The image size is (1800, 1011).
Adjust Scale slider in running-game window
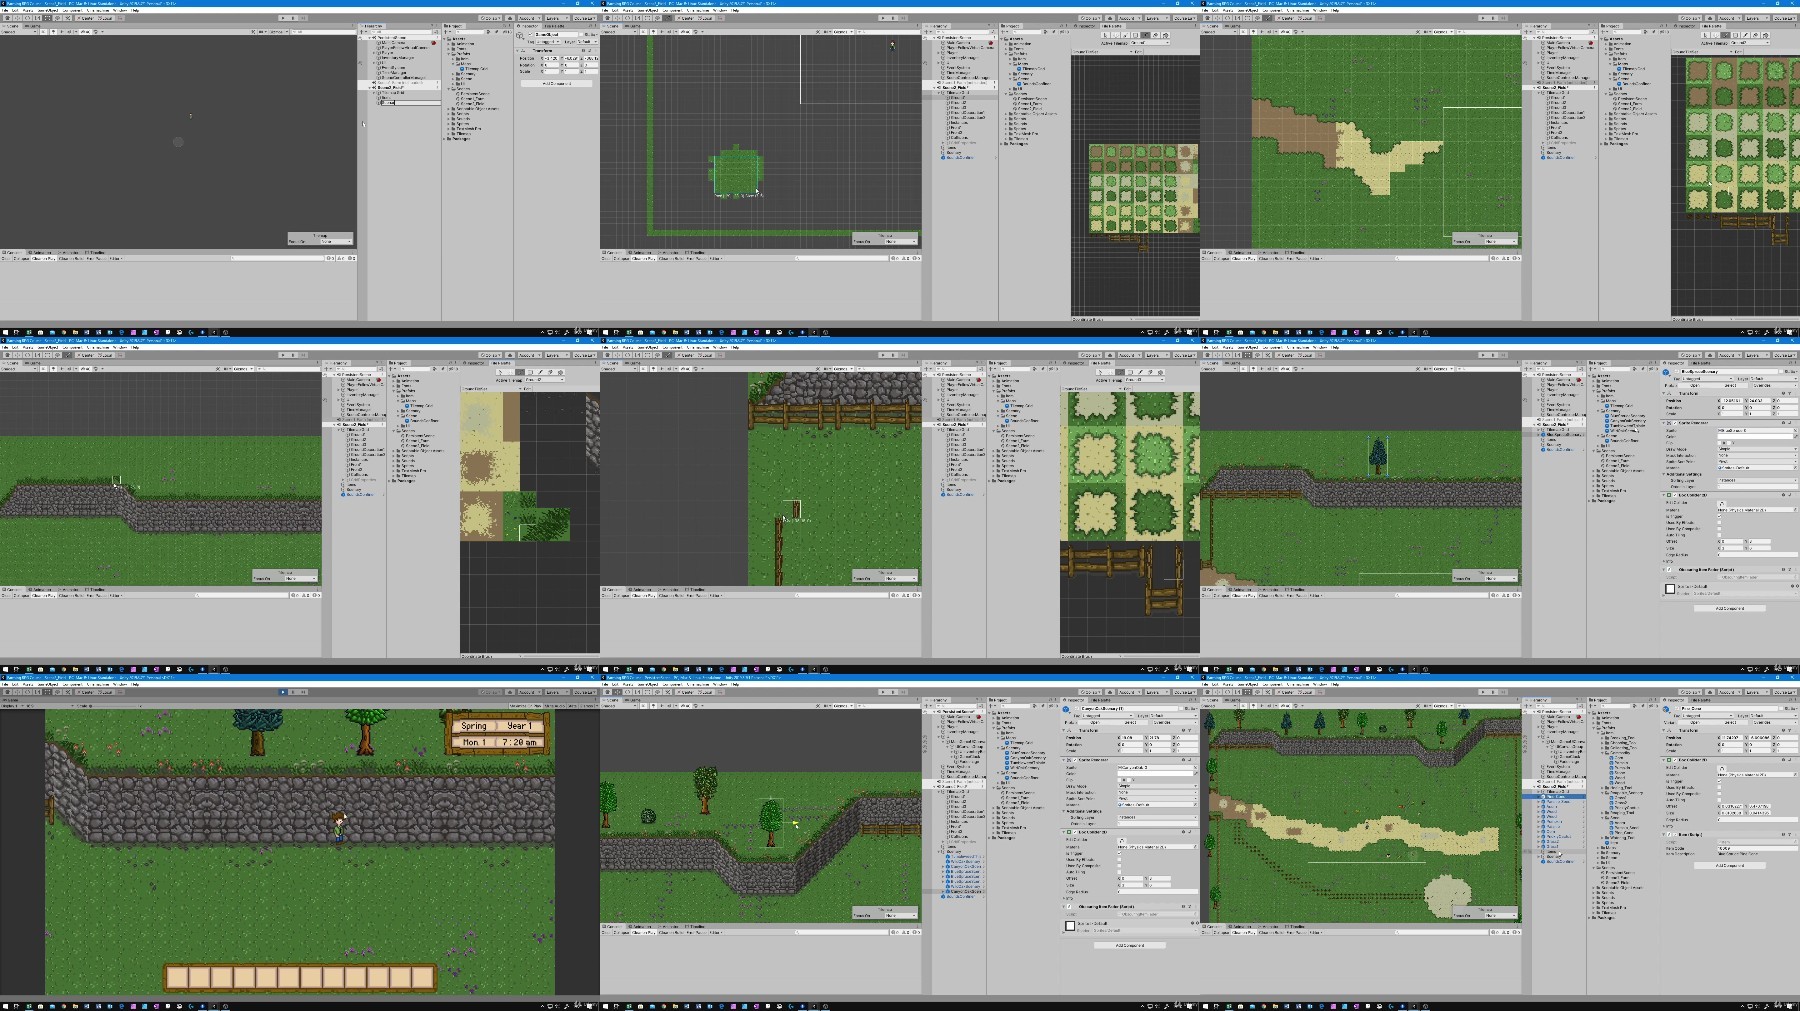(x=113, y=706)
